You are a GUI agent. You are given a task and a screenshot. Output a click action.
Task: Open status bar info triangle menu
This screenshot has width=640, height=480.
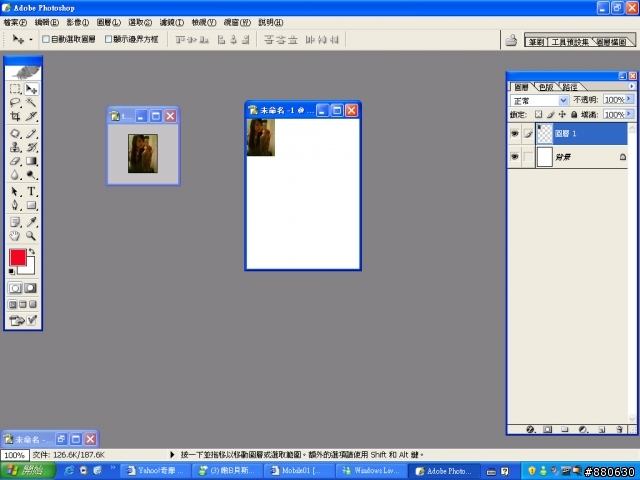coord(172,454)
